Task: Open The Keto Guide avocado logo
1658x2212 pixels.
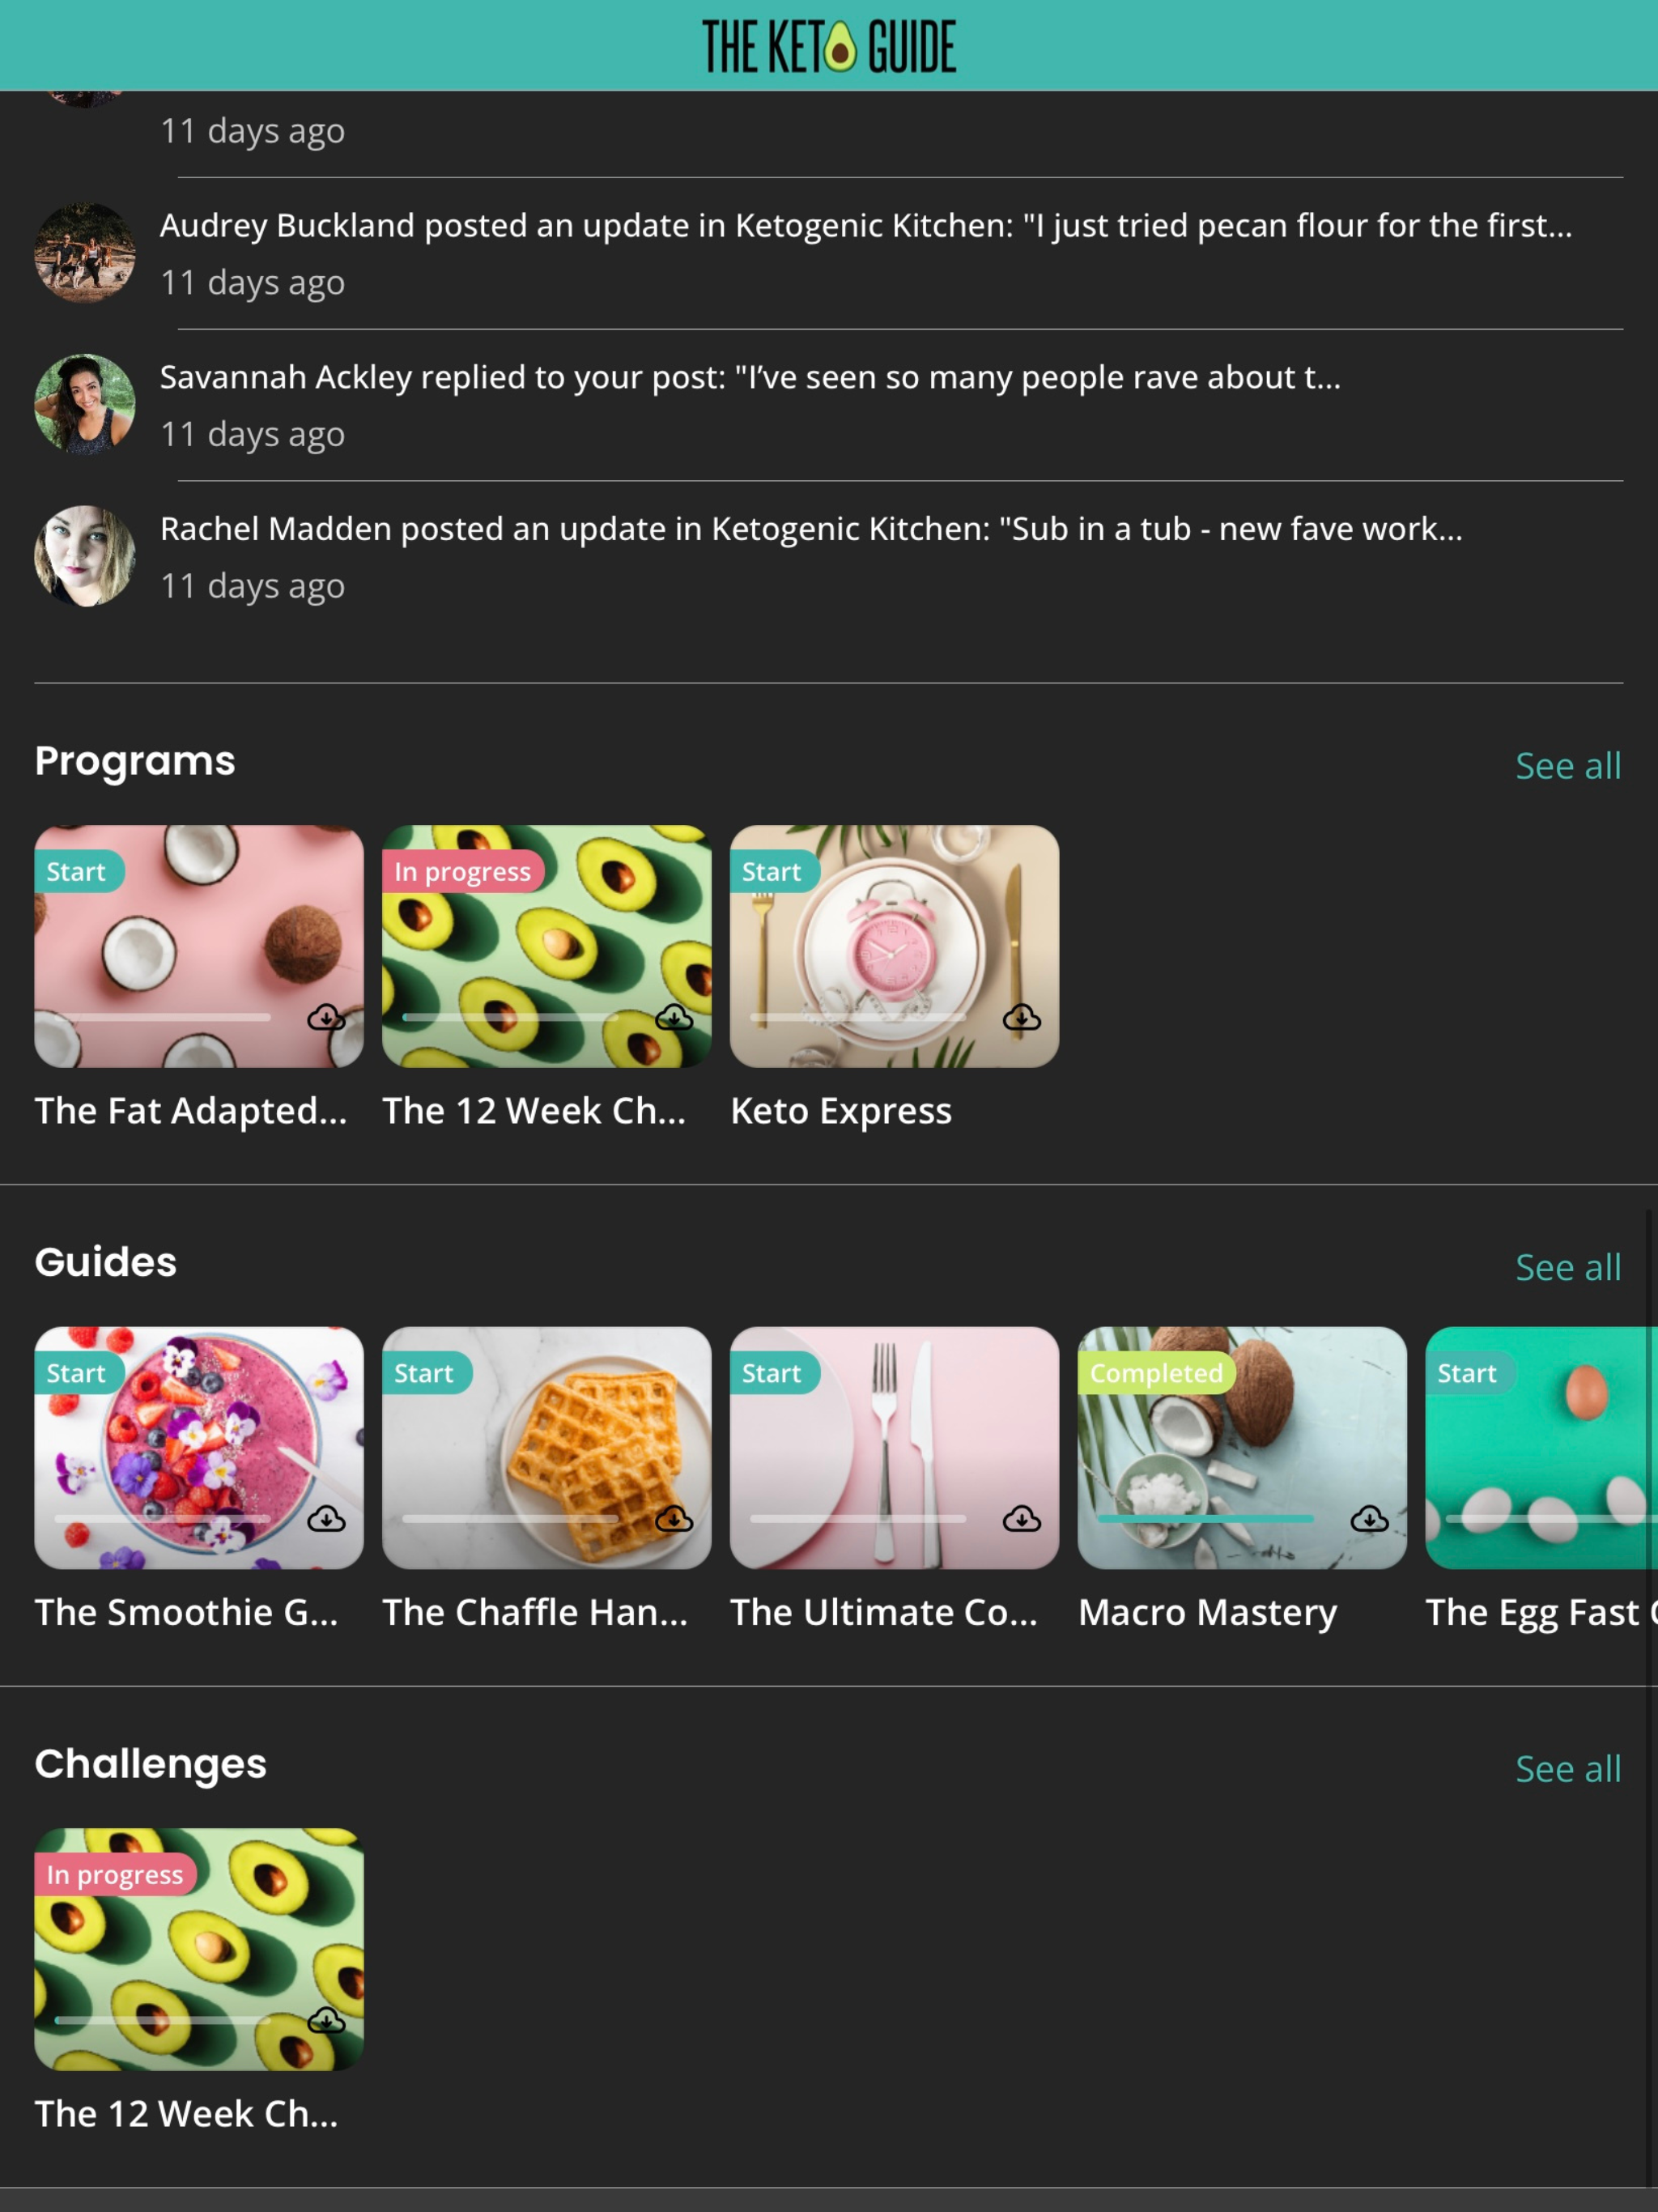Action: (x=829, y=46)
